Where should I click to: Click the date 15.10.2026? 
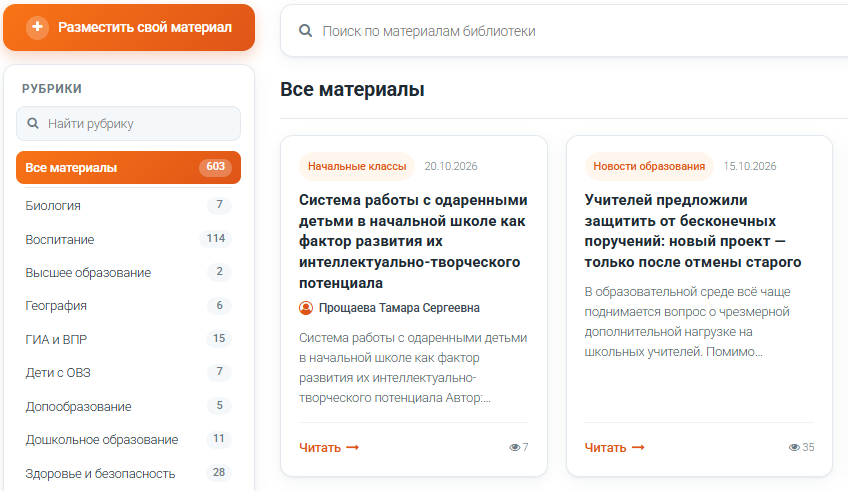coord(750,166)
